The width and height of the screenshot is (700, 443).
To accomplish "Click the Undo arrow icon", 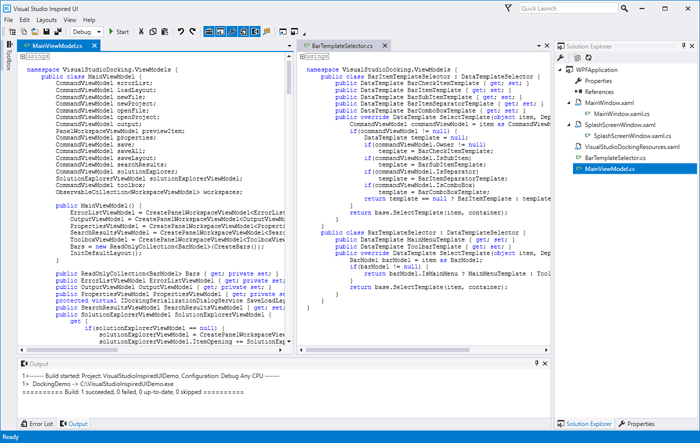I will (181, 32).
